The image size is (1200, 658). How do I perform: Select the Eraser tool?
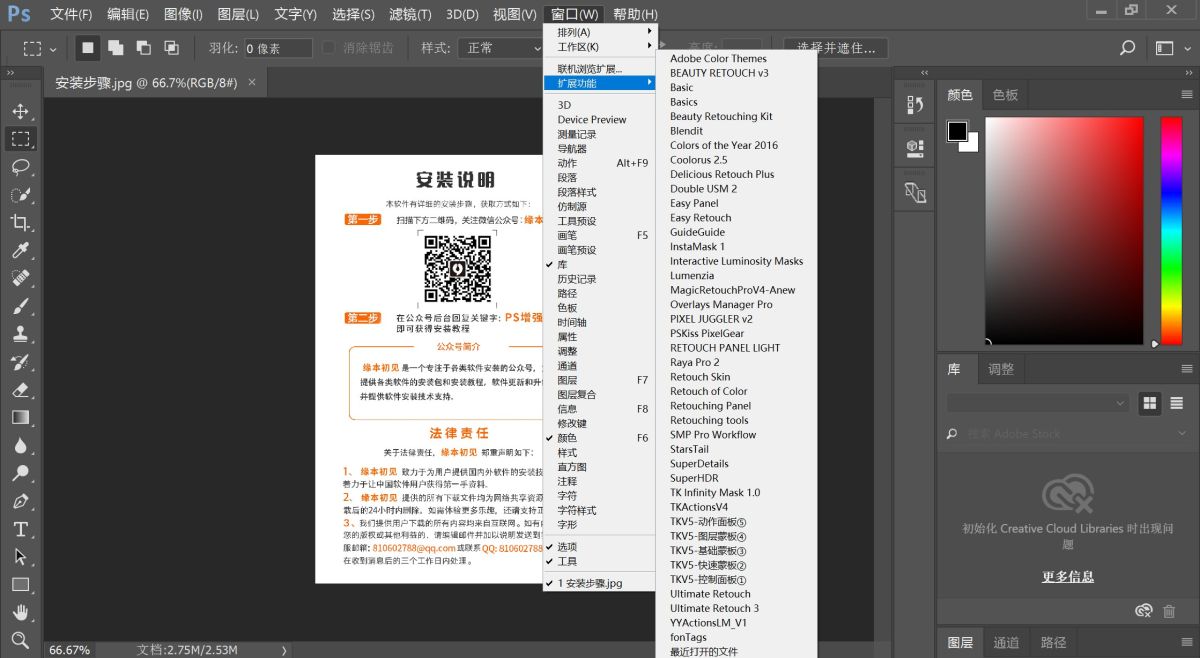(x=20, y=390)
